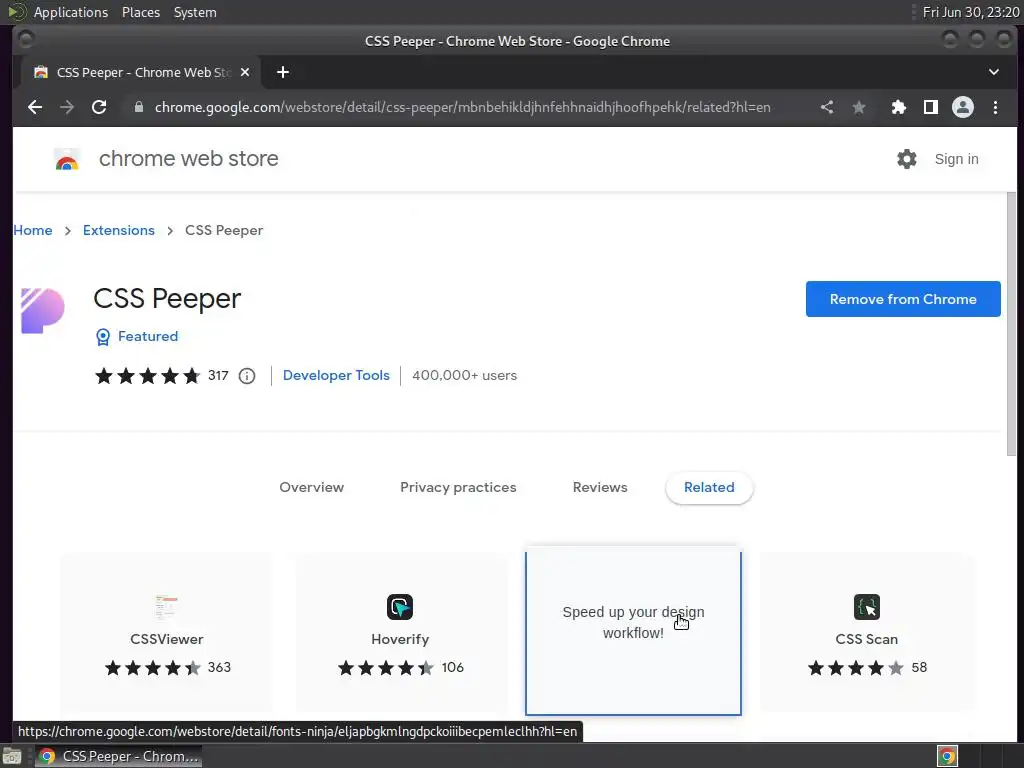Bookmark this tab with star icon
Screen dimensions: 1024x768
point(859,107)
